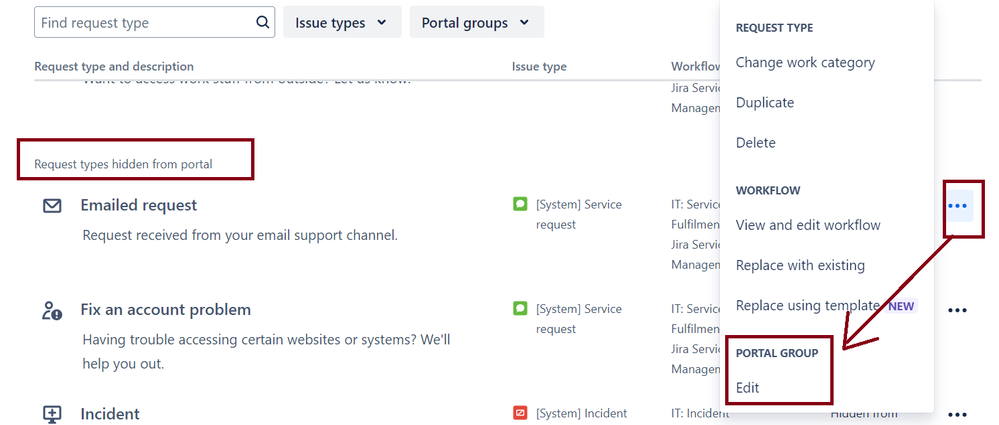
Task: Choose Replace using template option
Action: tap(808, 305)
